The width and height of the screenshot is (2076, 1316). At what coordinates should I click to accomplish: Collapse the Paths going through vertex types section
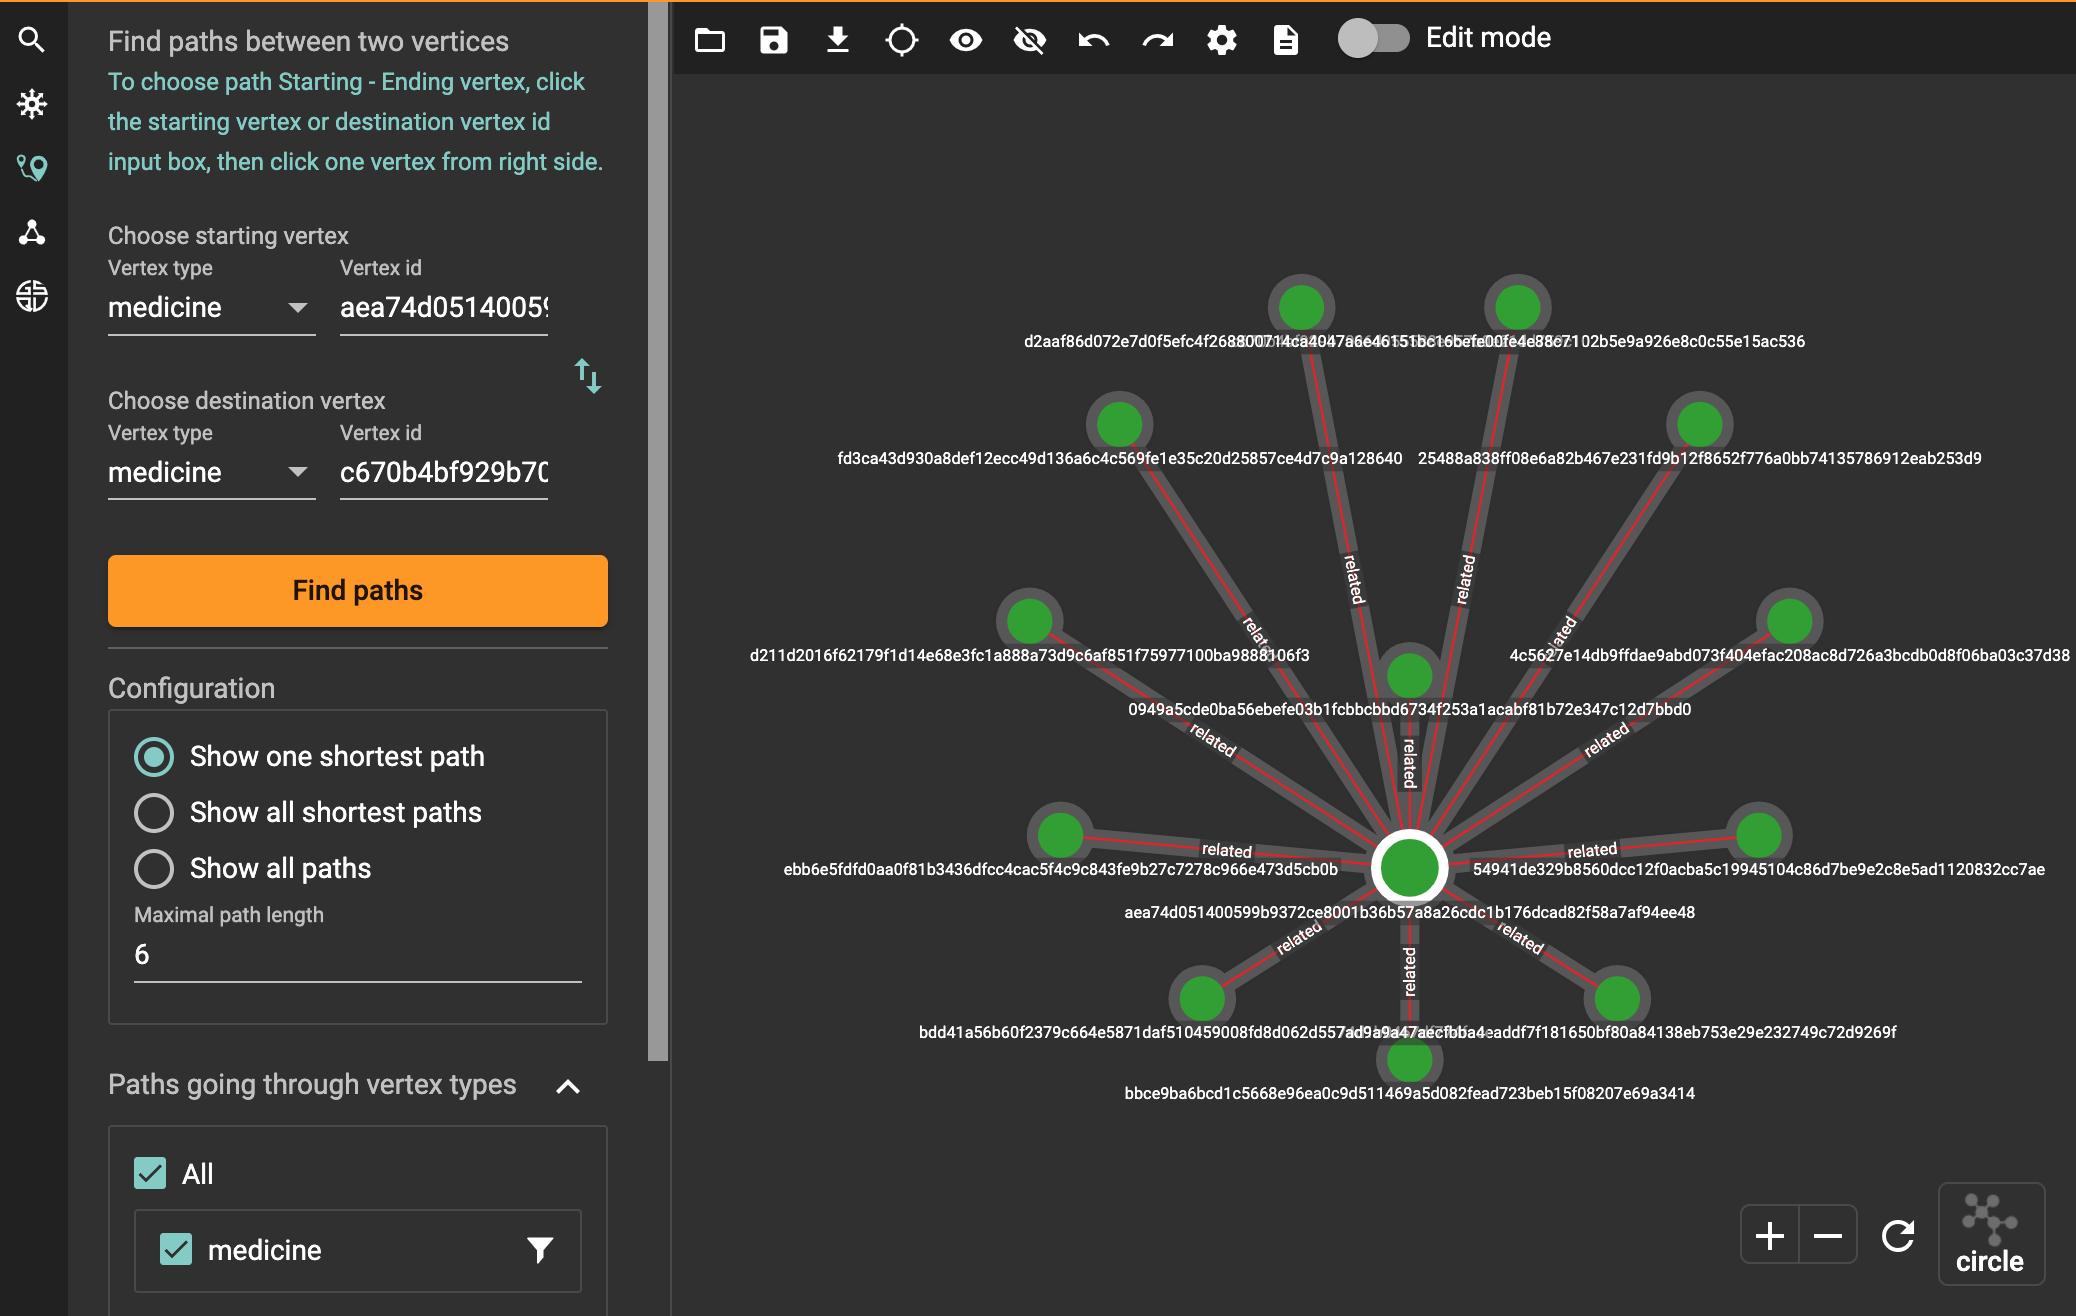568,1086
